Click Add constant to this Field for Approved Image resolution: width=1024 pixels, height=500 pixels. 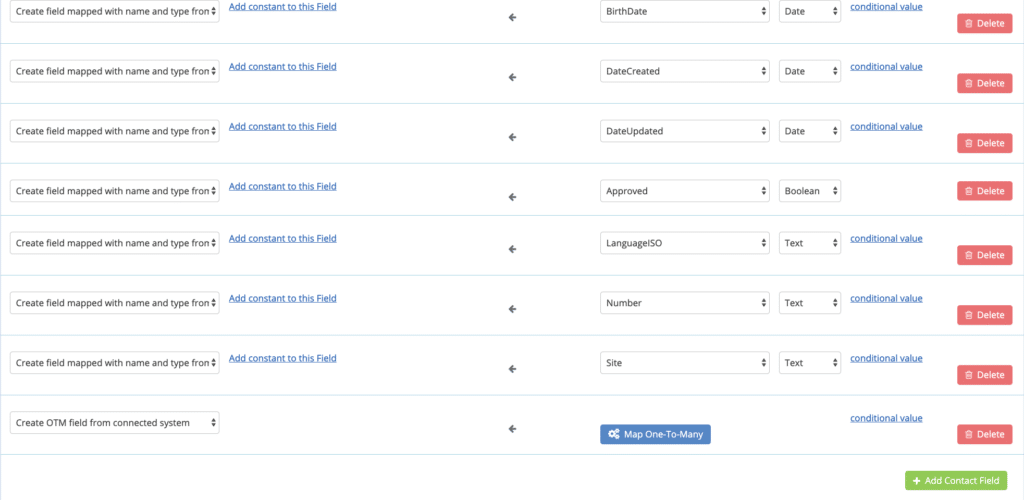click(283, 187)
